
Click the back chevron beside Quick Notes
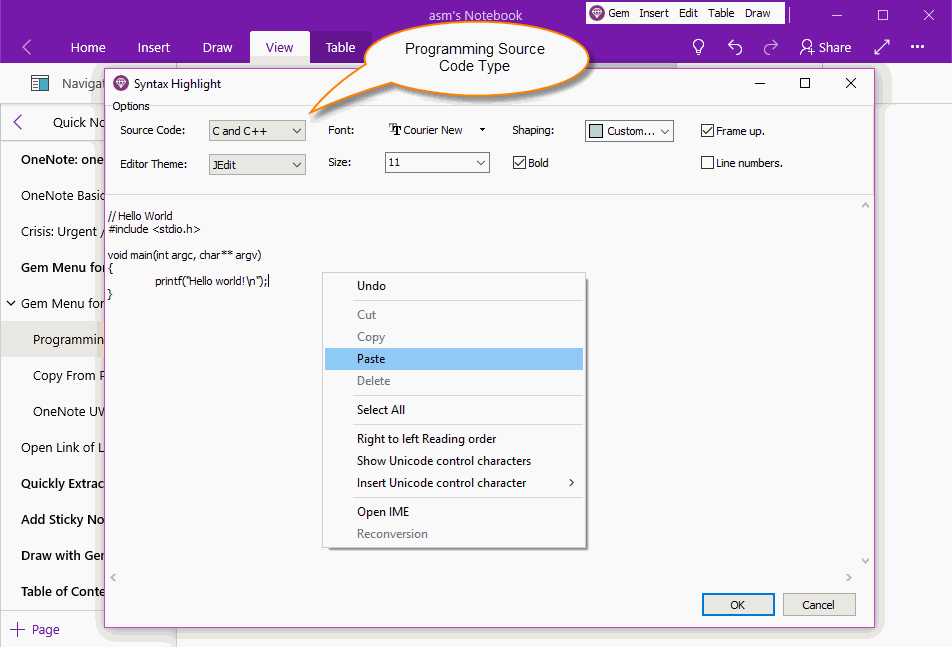point(18,122)
